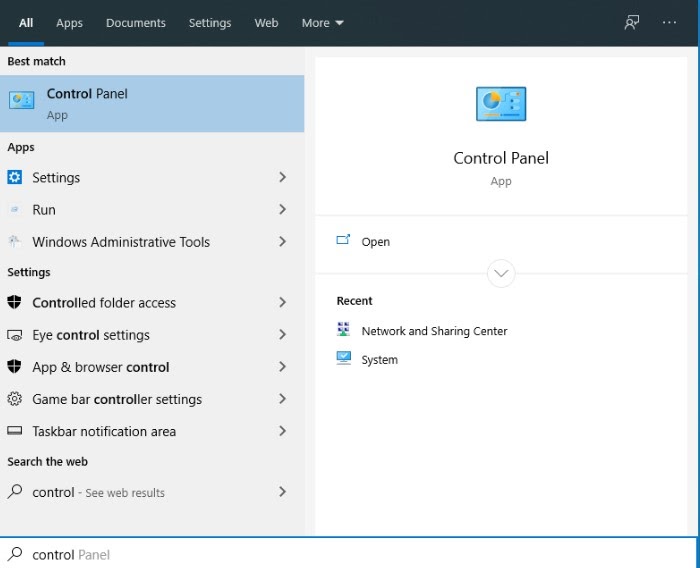Open the feedback icon in top bar
This screenshot has height=568, width=700.
click(x=631, y=23)
